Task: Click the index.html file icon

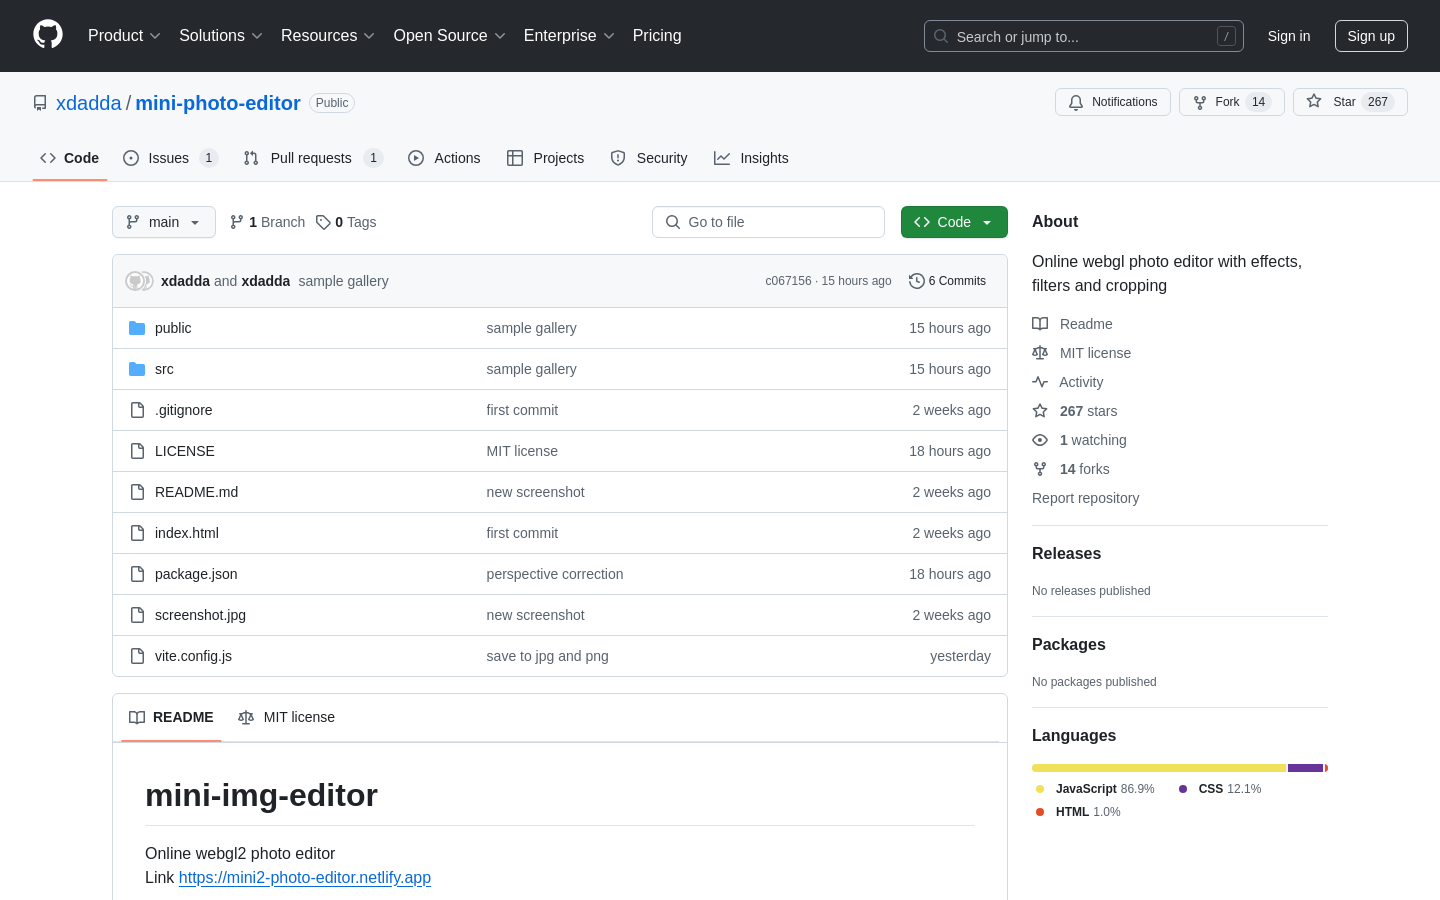Action: click(x=137, y=533)
